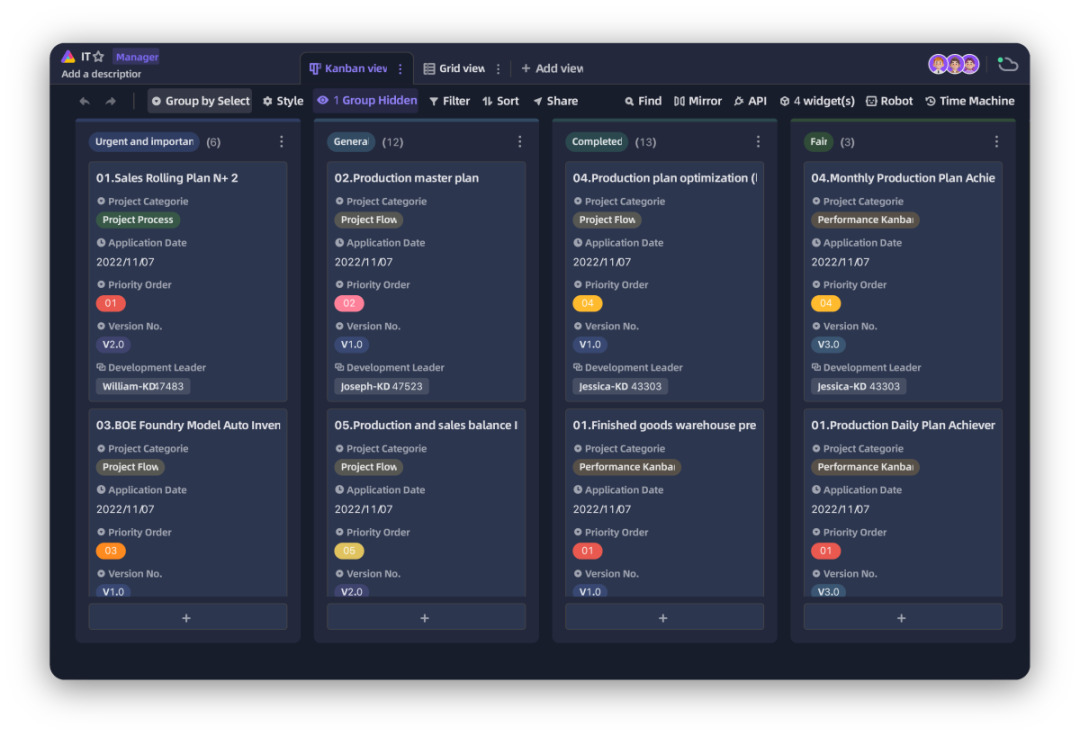Click the Fair group tag
The image size is (1080, 736).
point(818,142)
